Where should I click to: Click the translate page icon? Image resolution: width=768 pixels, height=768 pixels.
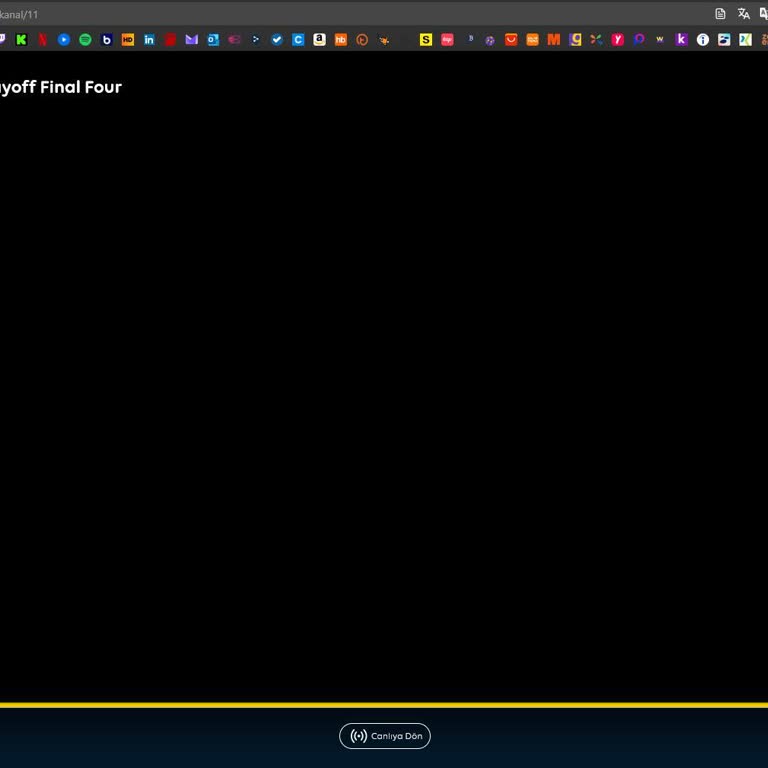743,14
